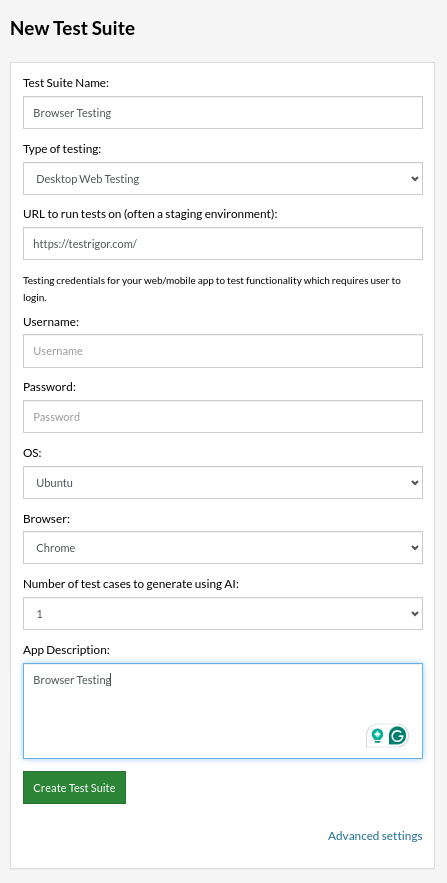The image size is (447, 883).
Task: Click the Grammarly G icon in App Description
Action: click(x=397, y=735)
